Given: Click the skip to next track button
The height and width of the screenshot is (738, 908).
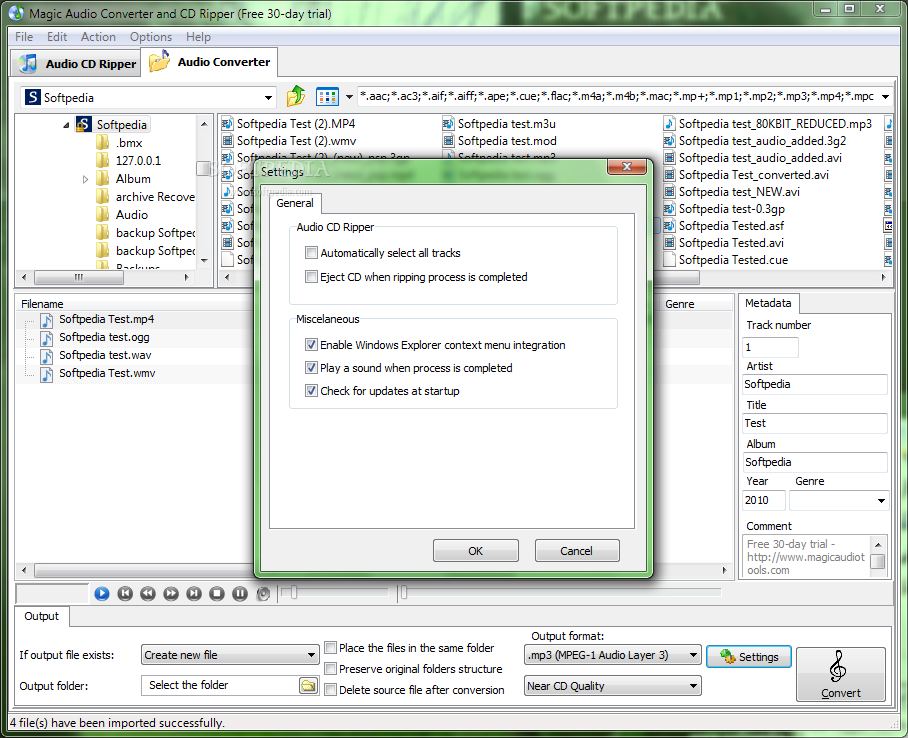Looking at the screenshot, I should coord(194,594).
